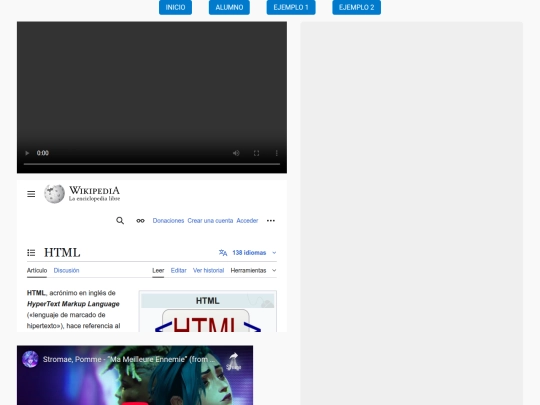
Task: Click the HTML article heading
Action: point(62,253)
